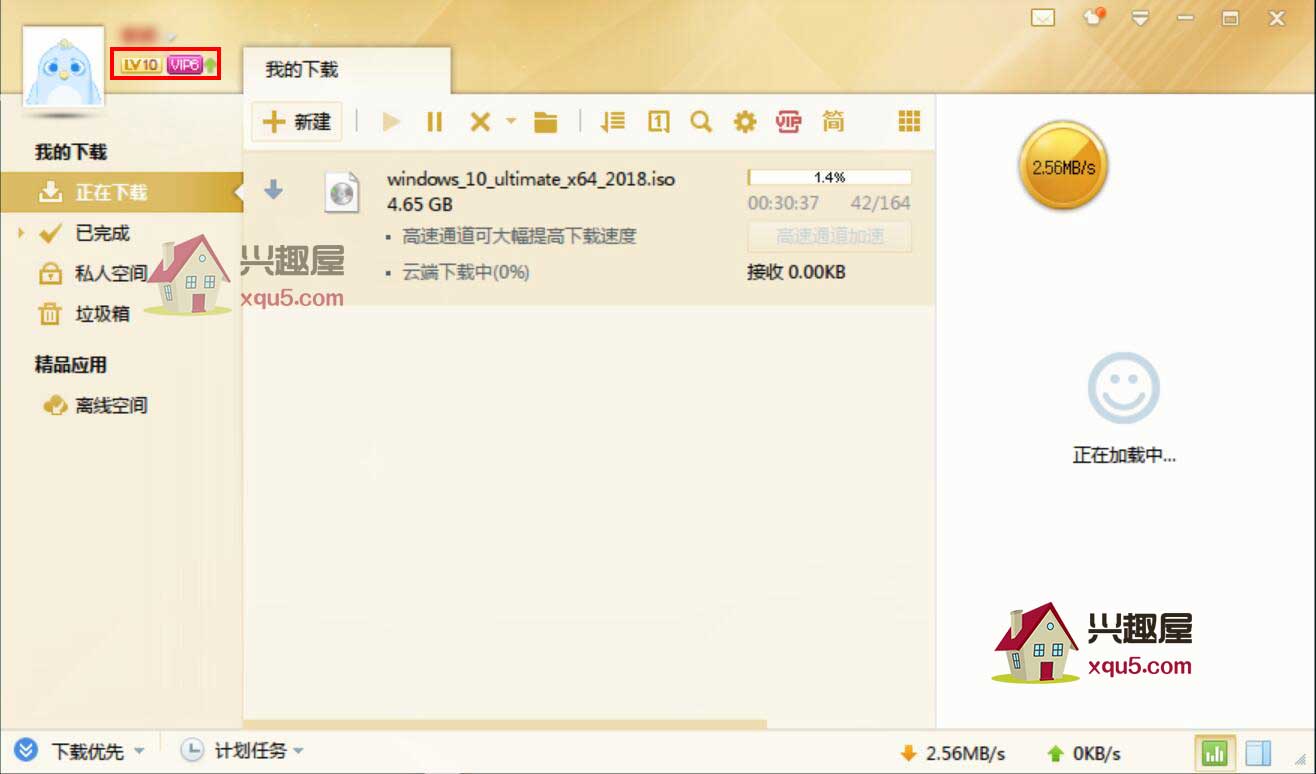Click the red VIP toolbar icon

(x=789, y=122)
